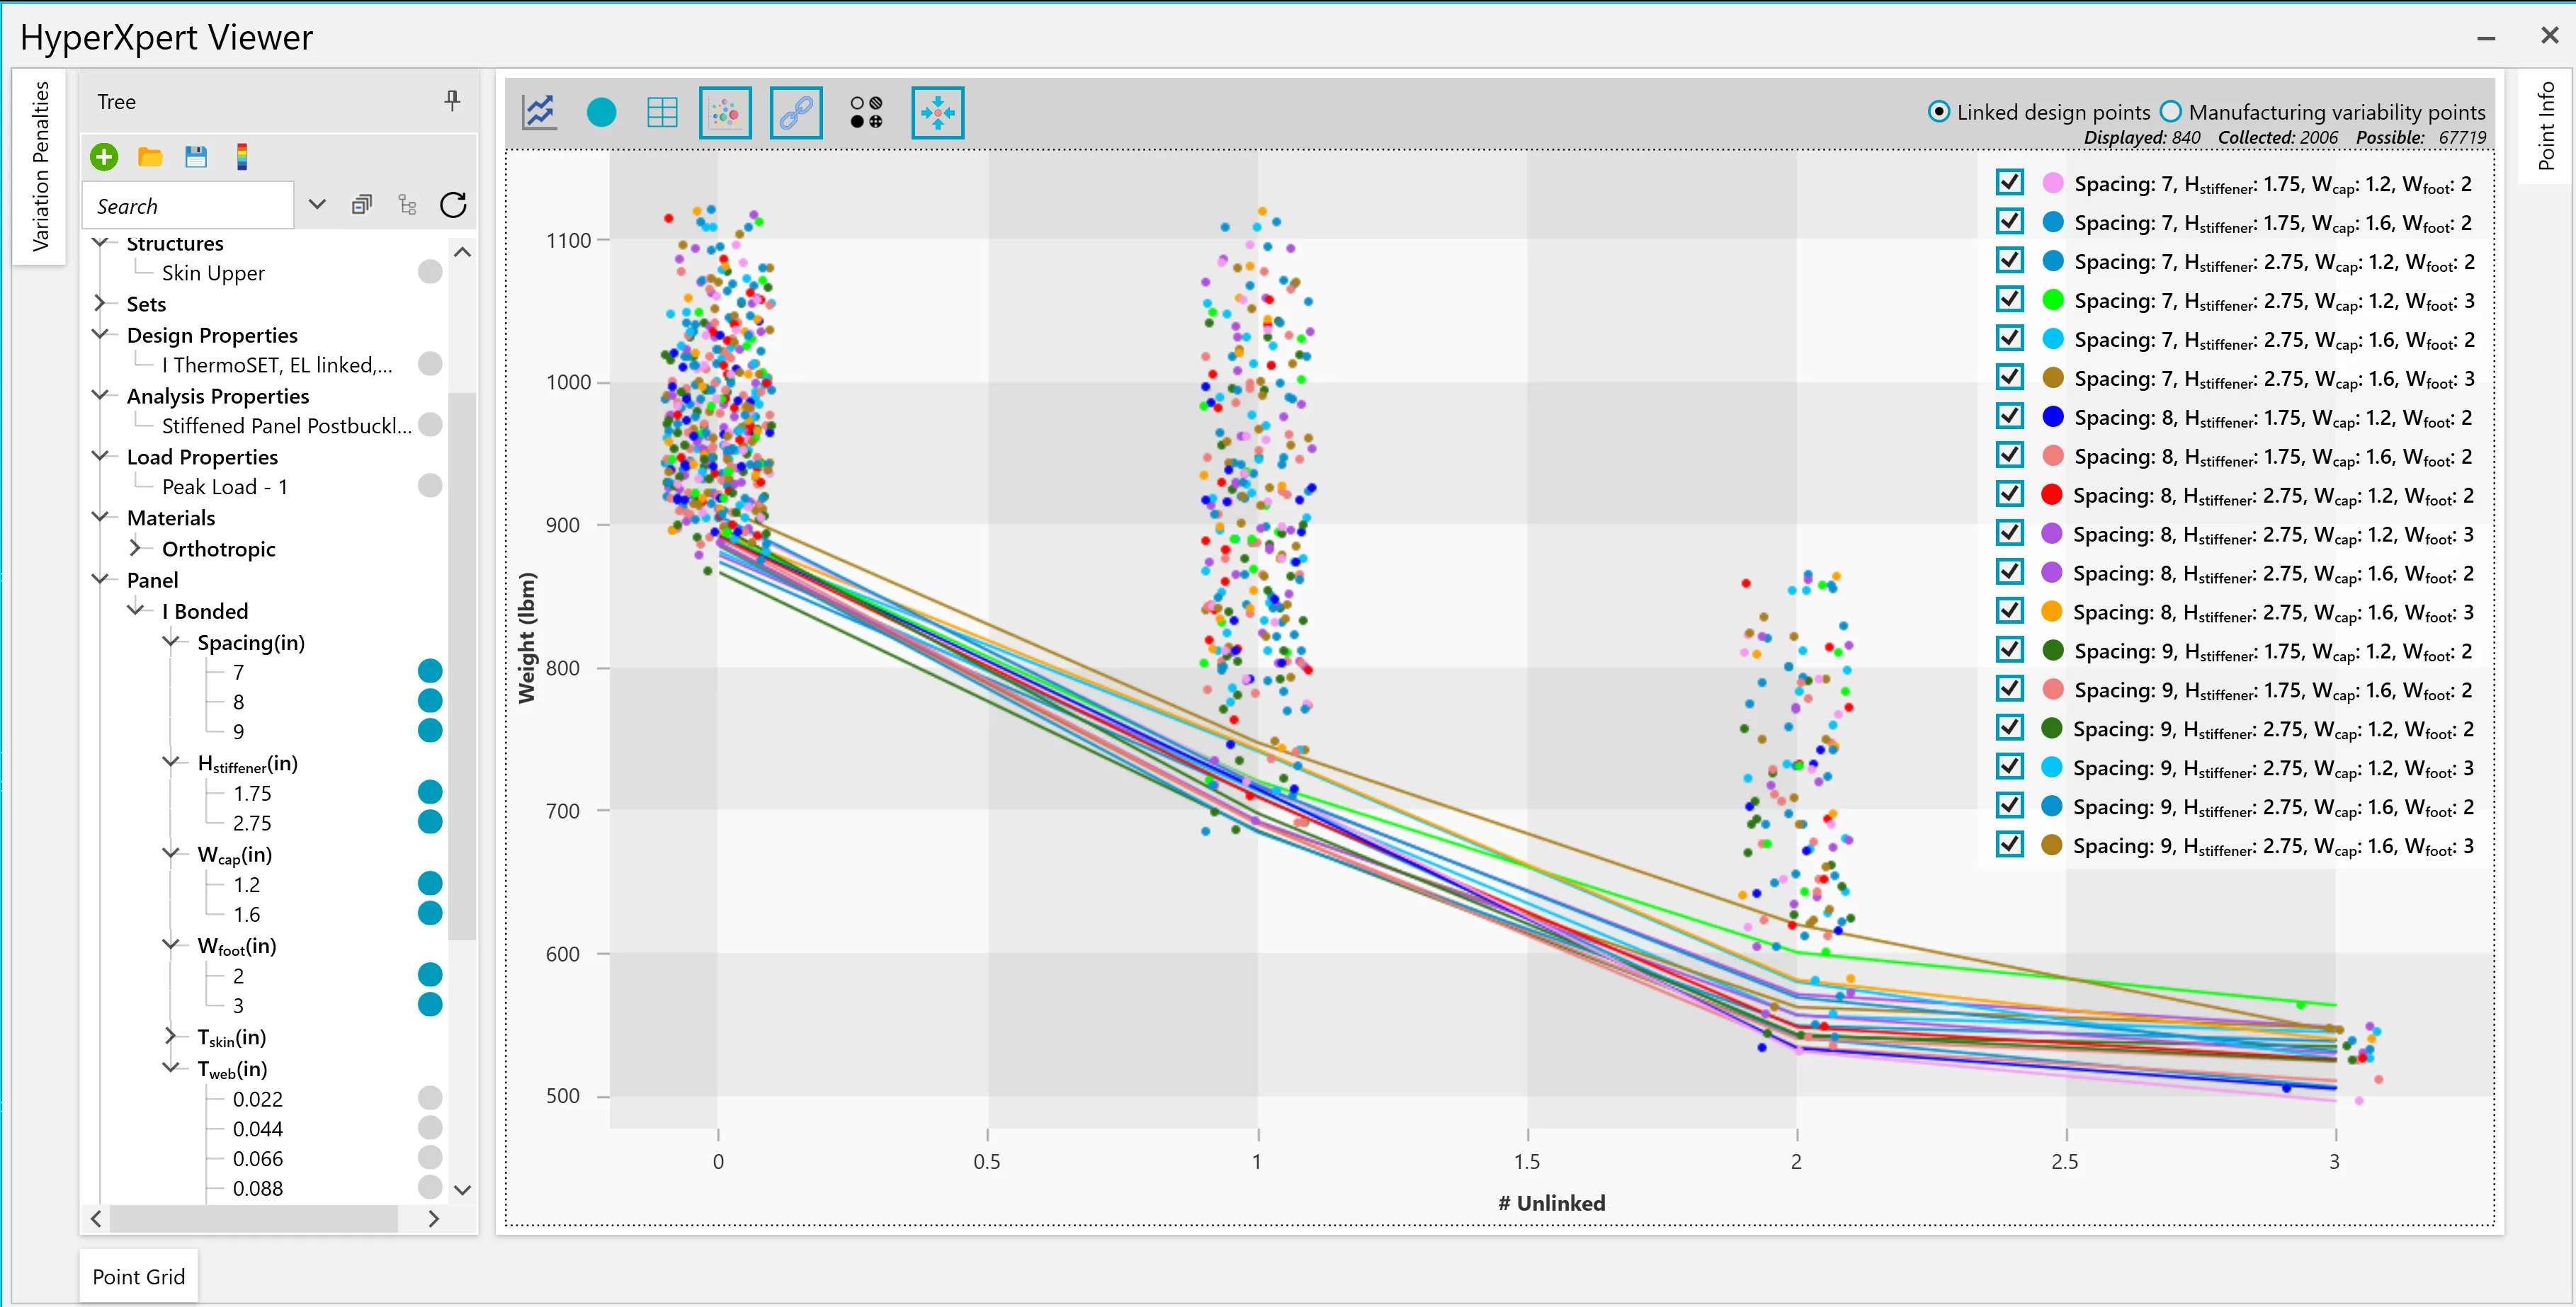Image resolution: width=2576 pixels, height=1307 pixels.
Task: Toggle gray dot for Tweb 0.022
Action: (x=430, y=1098)
